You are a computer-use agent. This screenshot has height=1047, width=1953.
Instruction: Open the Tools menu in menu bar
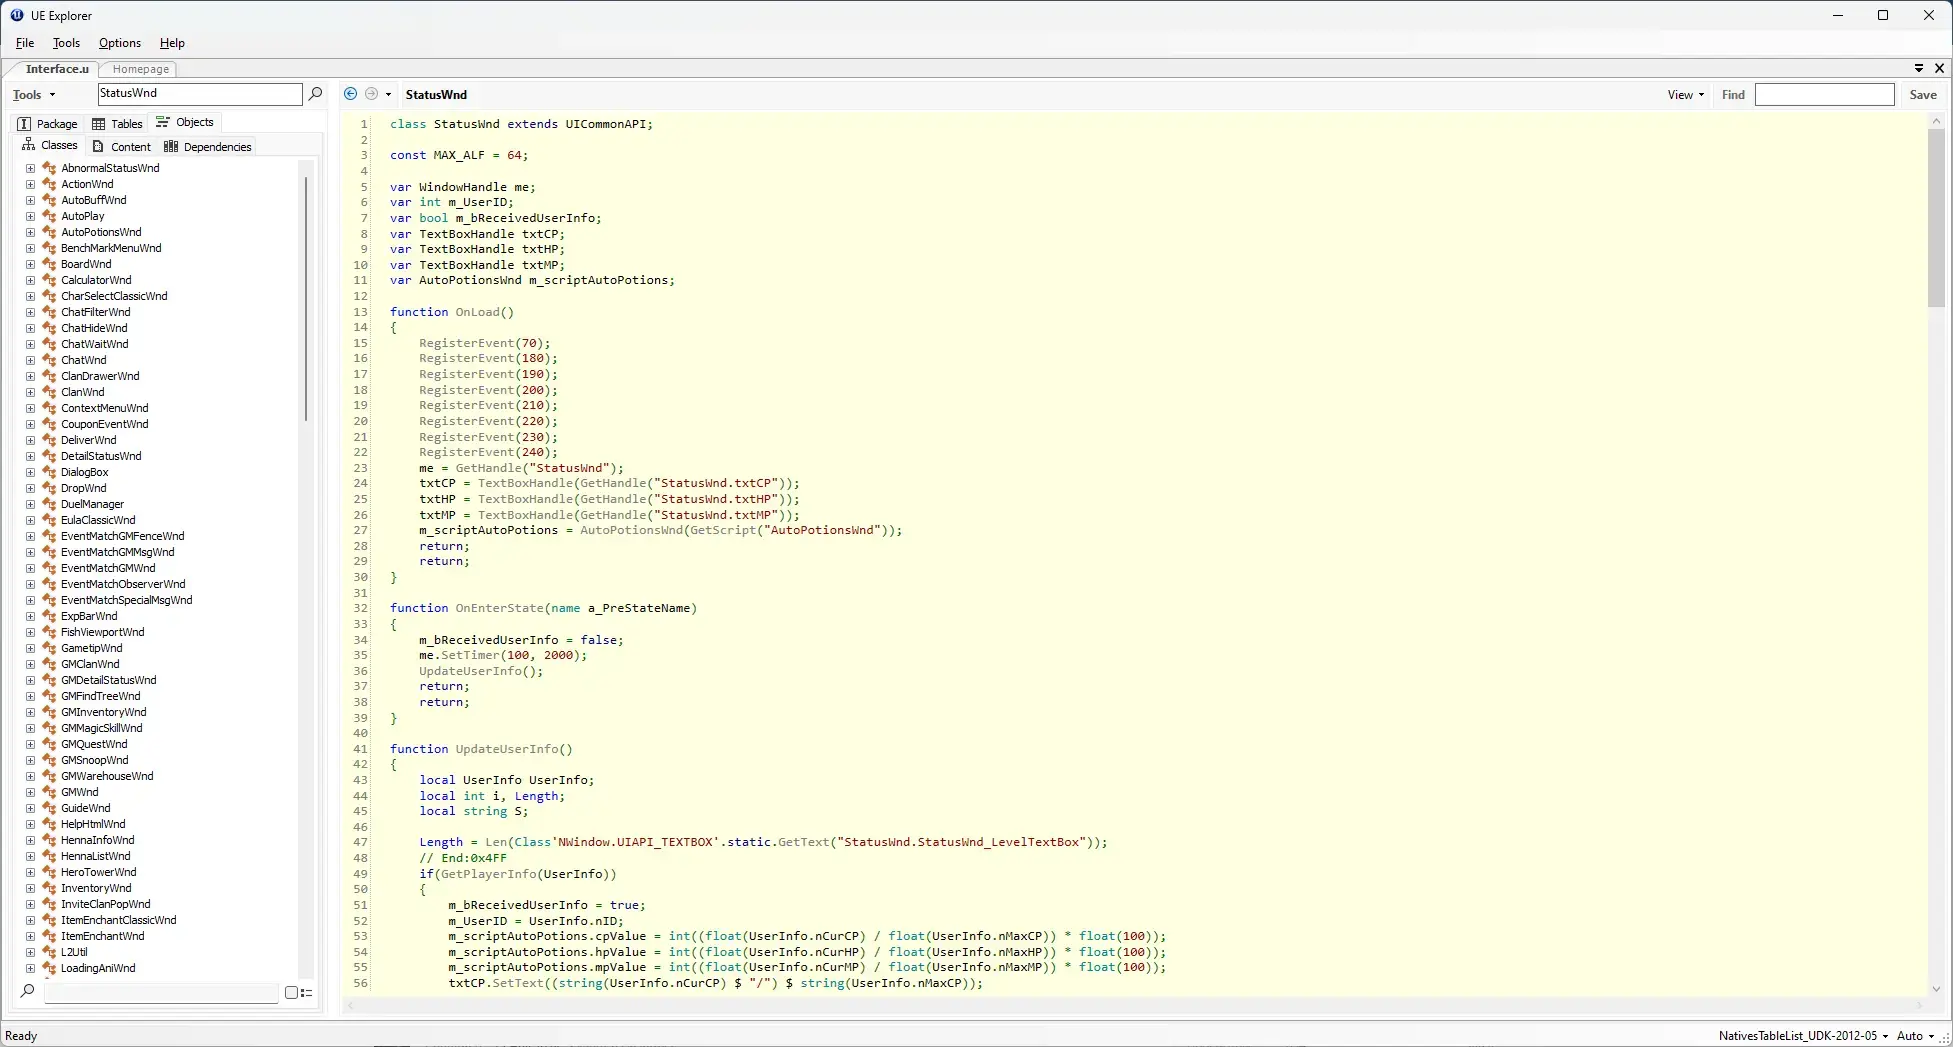tap(66, 43)
